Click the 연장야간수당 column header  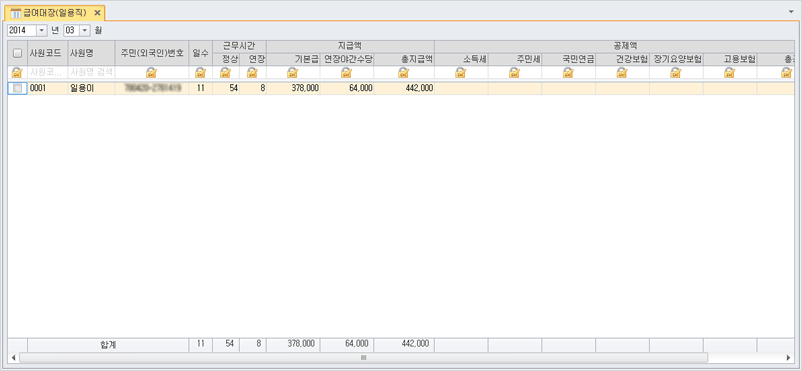347,59
